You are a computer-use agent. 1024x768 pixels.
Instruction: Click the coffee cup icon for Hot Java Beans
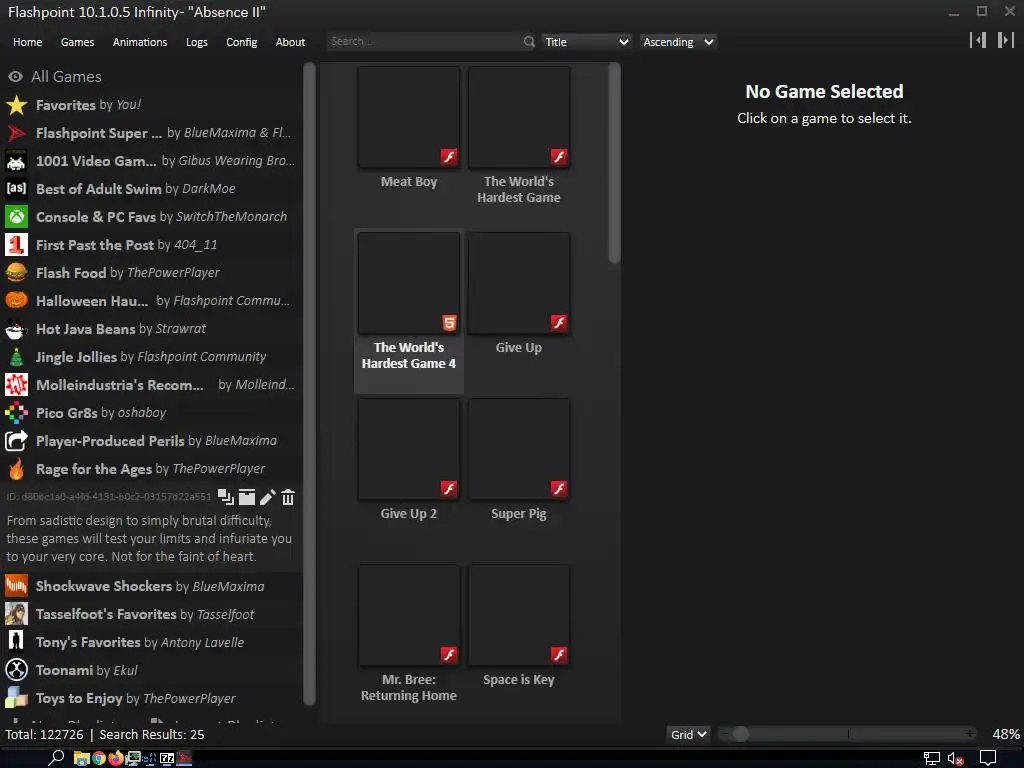16,329
